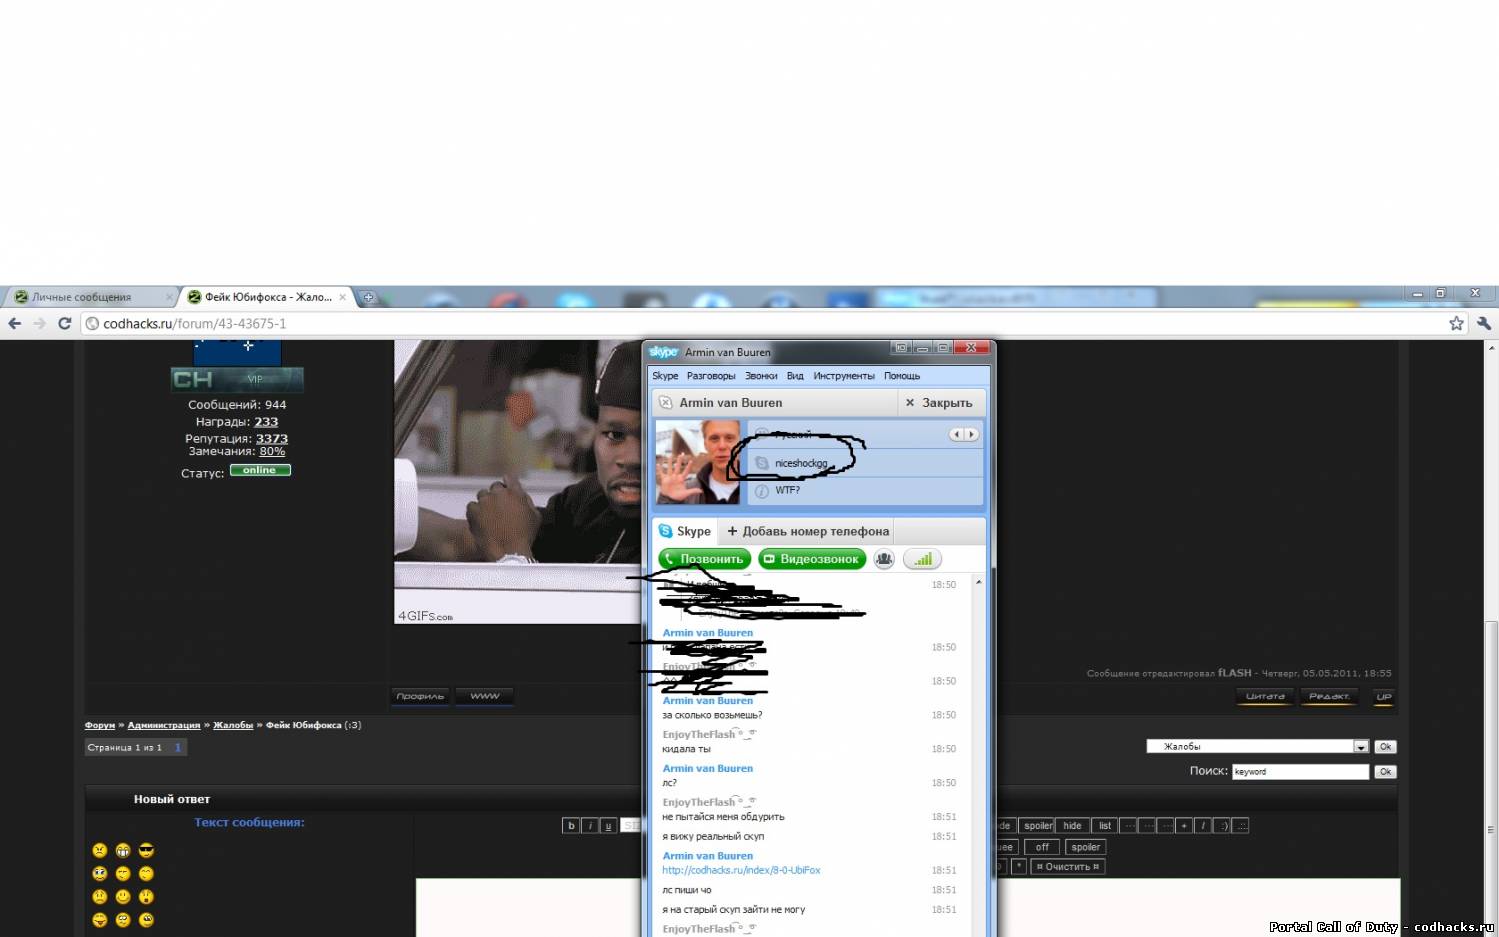Click contact status icon beside Armin van Buuren header
This screenshot has width=1499, height=937.
pyautogui.click(x=666, y=402)
